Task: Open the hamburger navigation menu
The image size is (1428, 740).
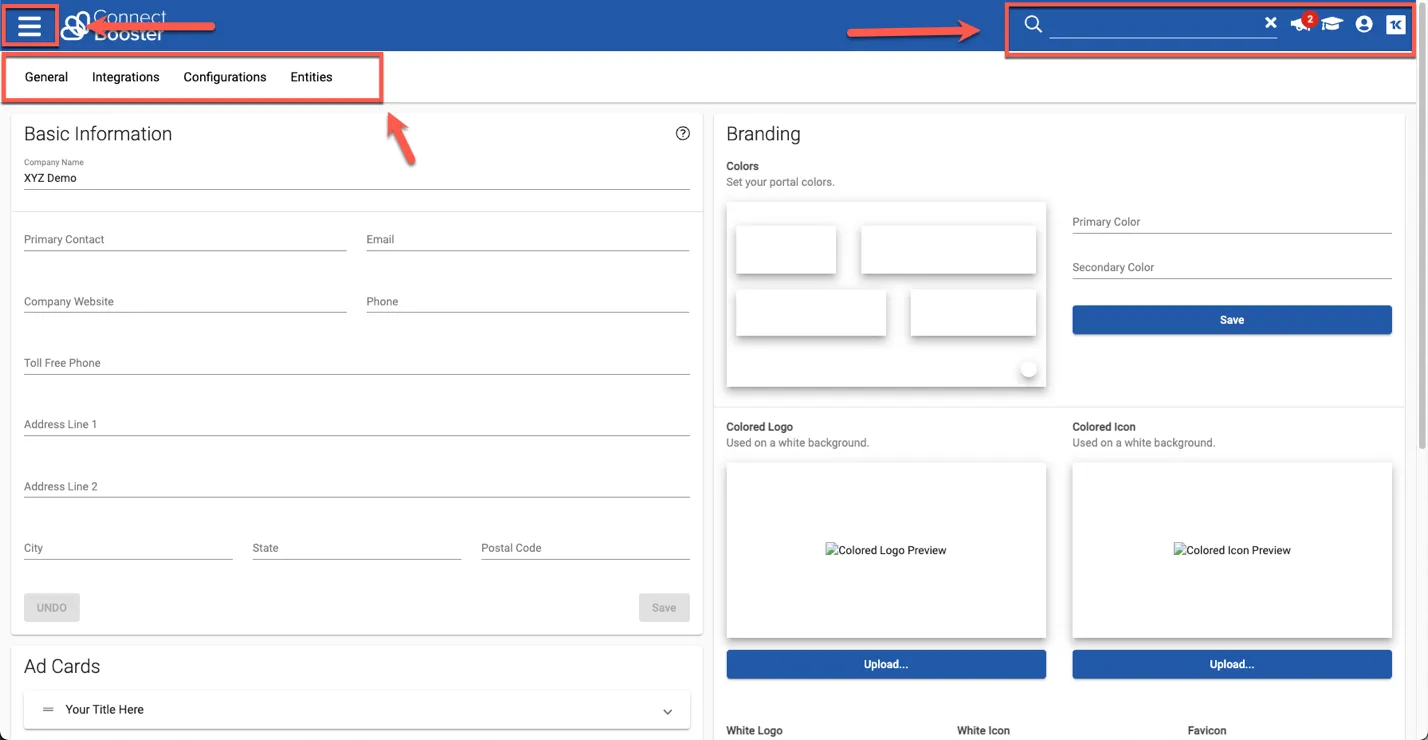Action: 29,26
